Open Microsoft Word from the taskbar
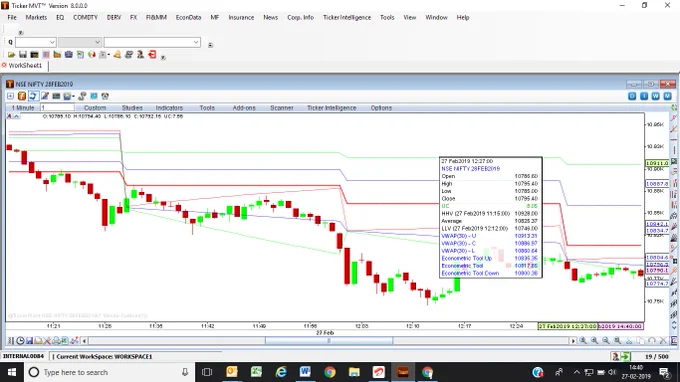Image resolution: width=680 pixels, height=382 pixels. point(305,372)
